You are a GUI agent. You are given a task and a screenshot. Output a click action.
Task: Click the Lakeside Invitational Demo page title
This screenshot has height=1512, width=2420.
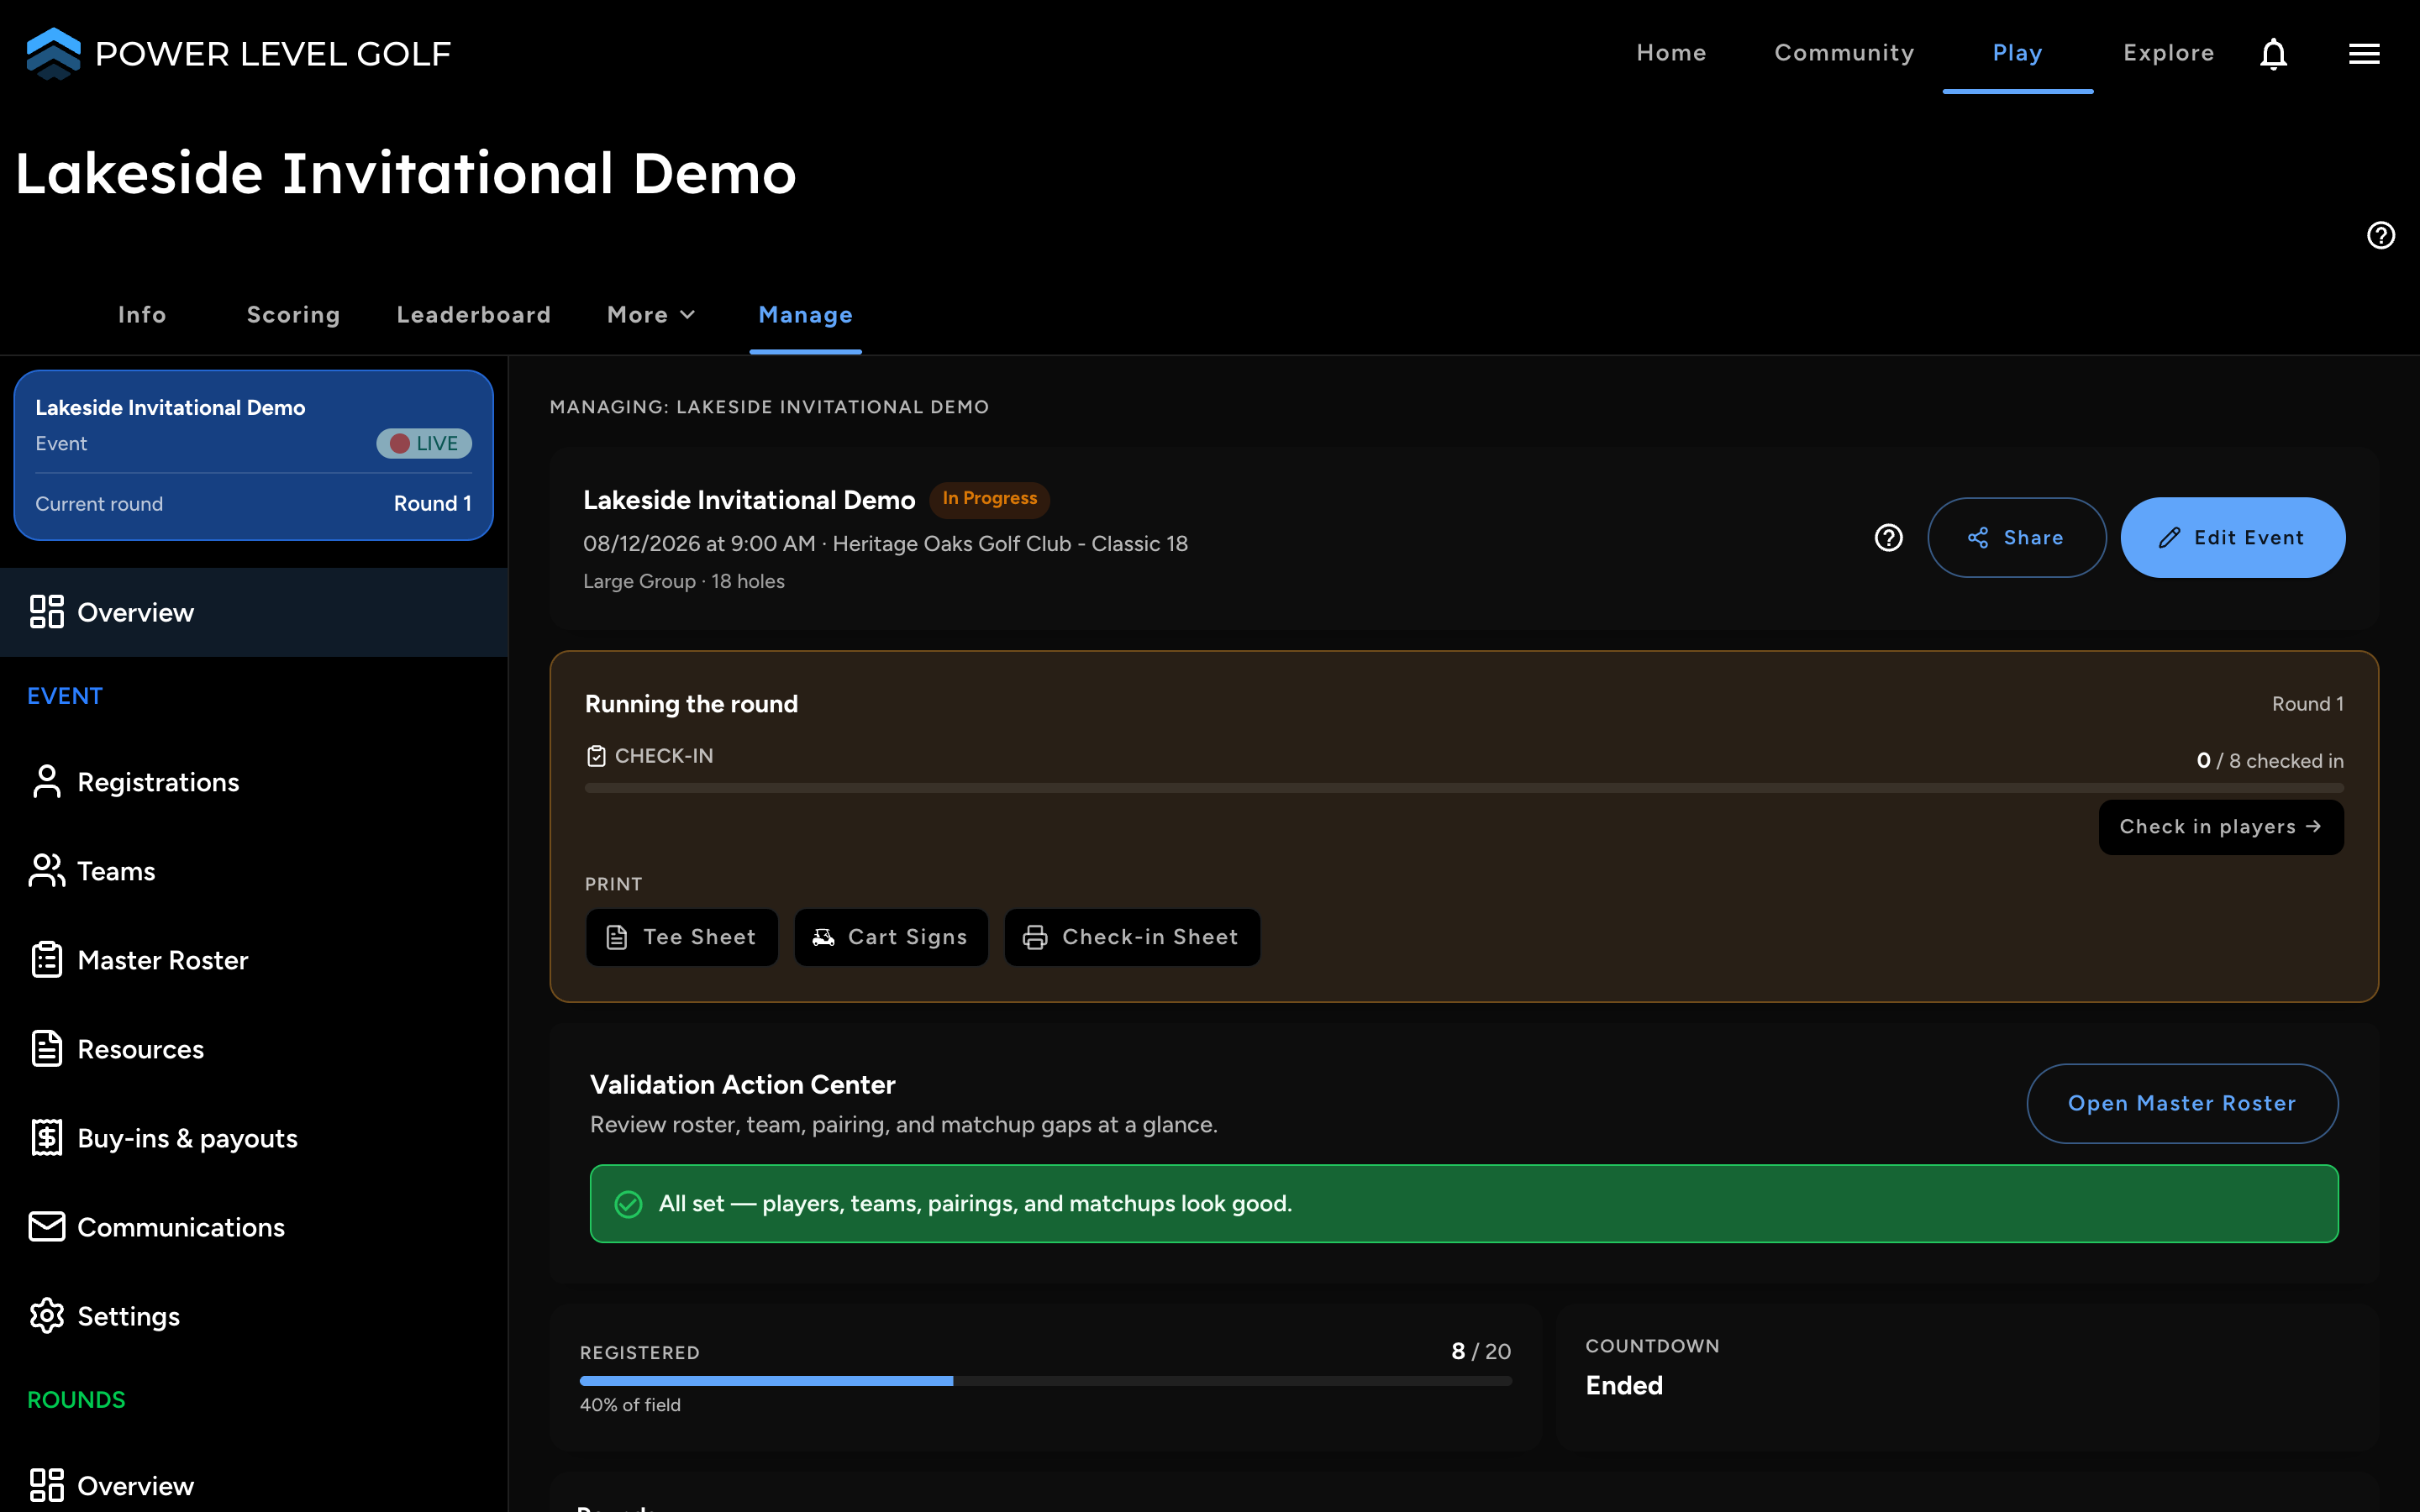point(405,174)
